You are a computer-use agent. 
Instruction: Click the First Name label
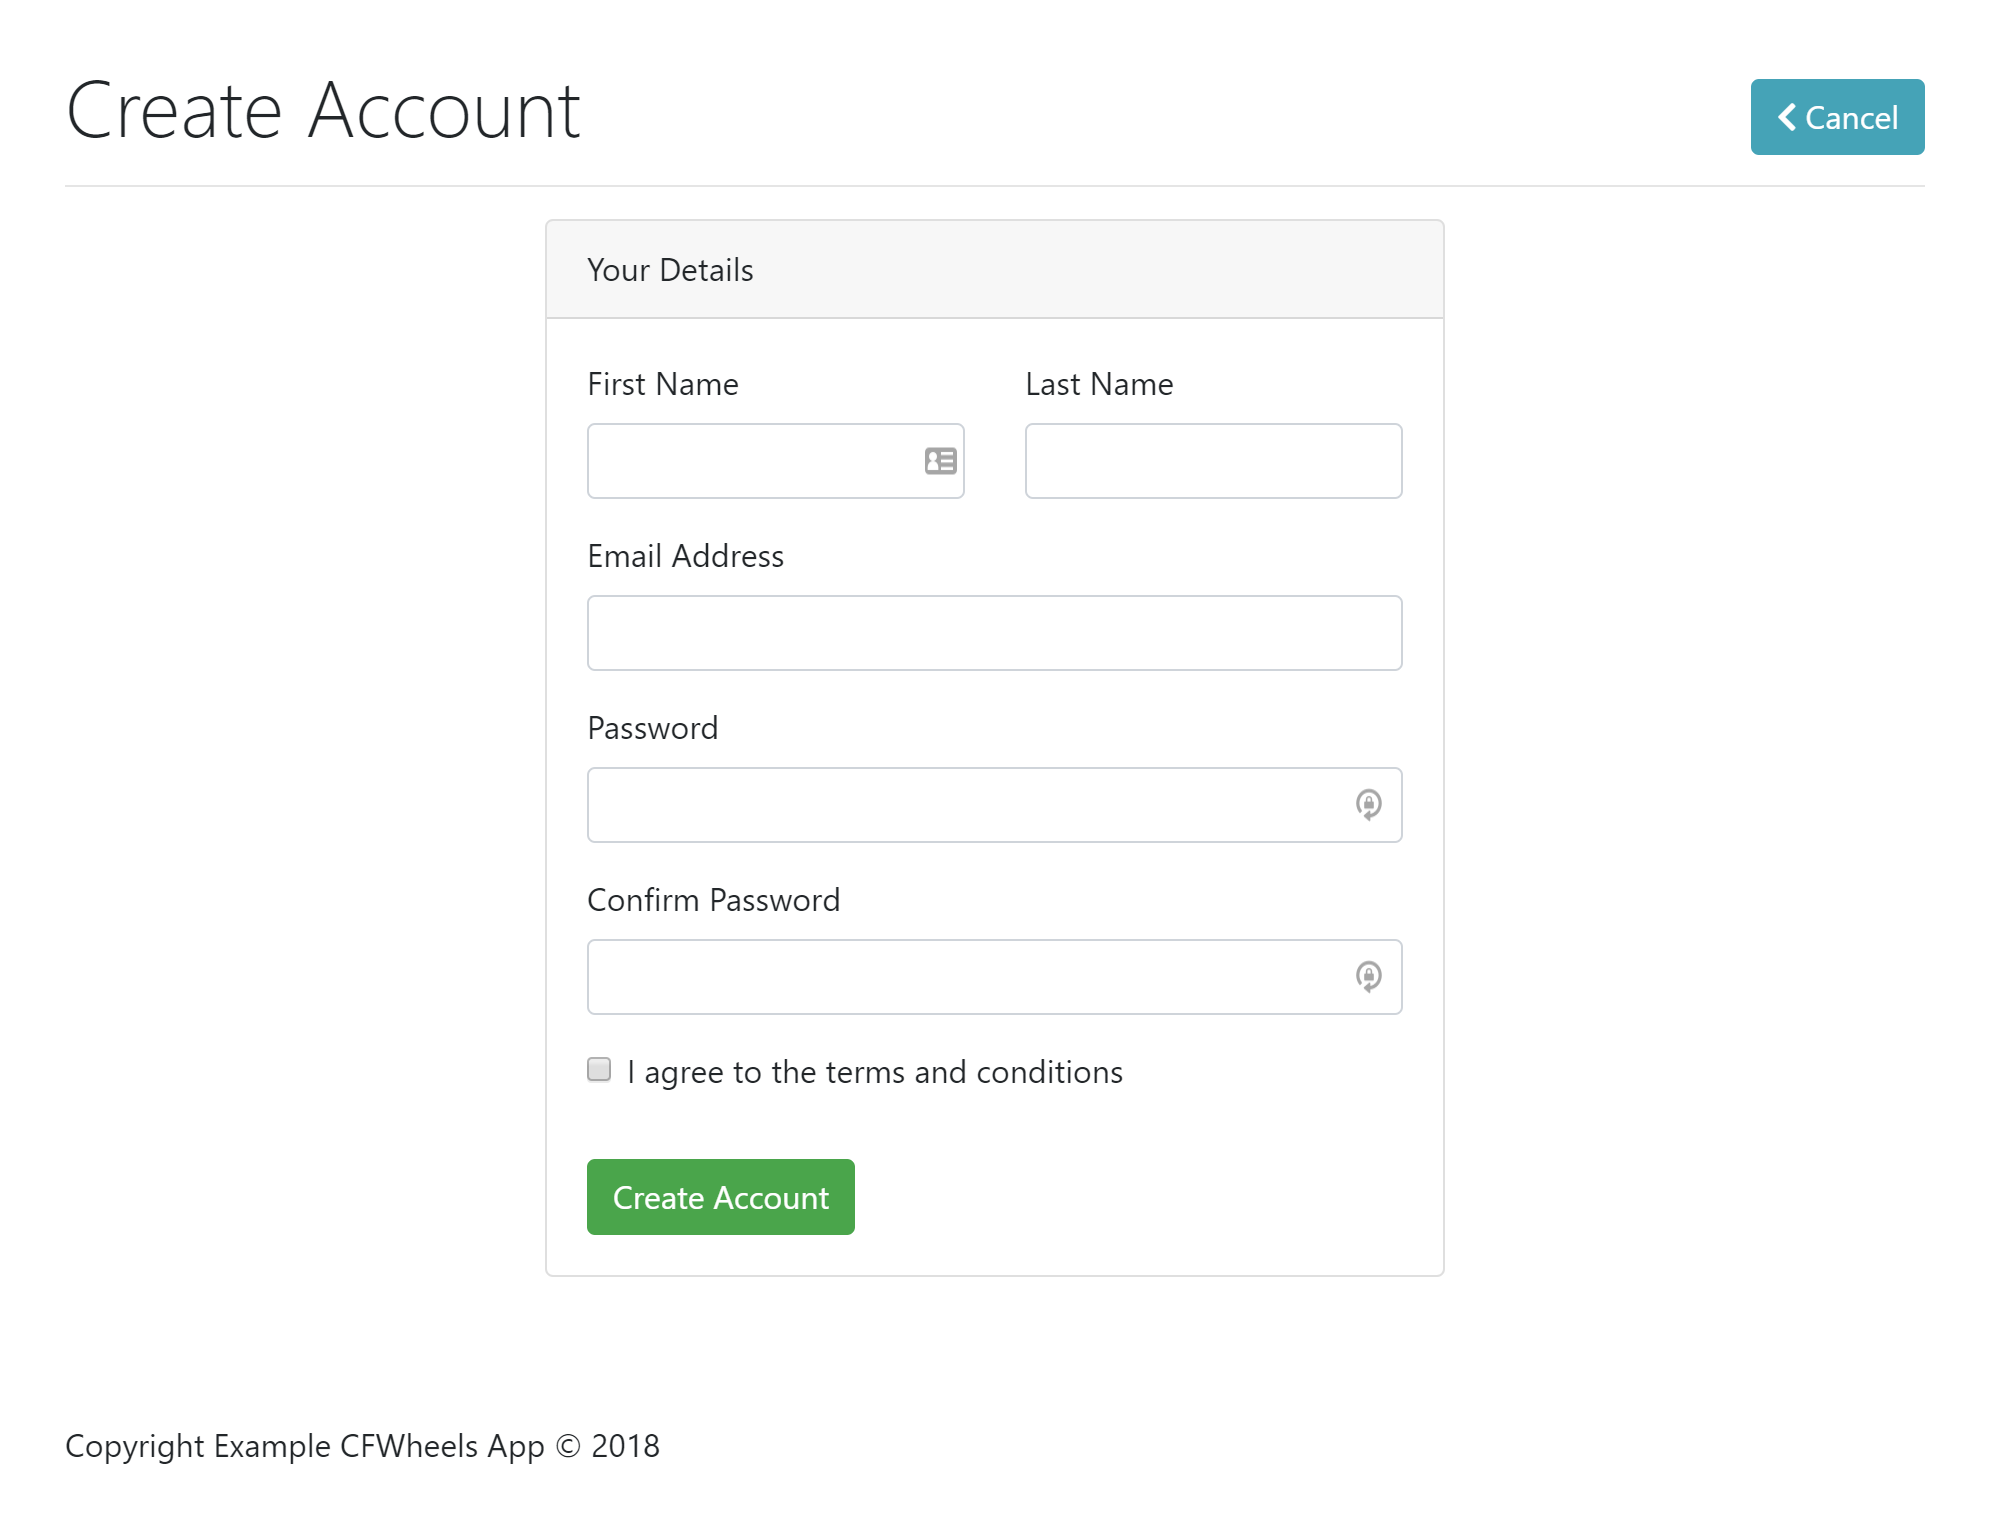pyautogui.click(x=662, y=384)
